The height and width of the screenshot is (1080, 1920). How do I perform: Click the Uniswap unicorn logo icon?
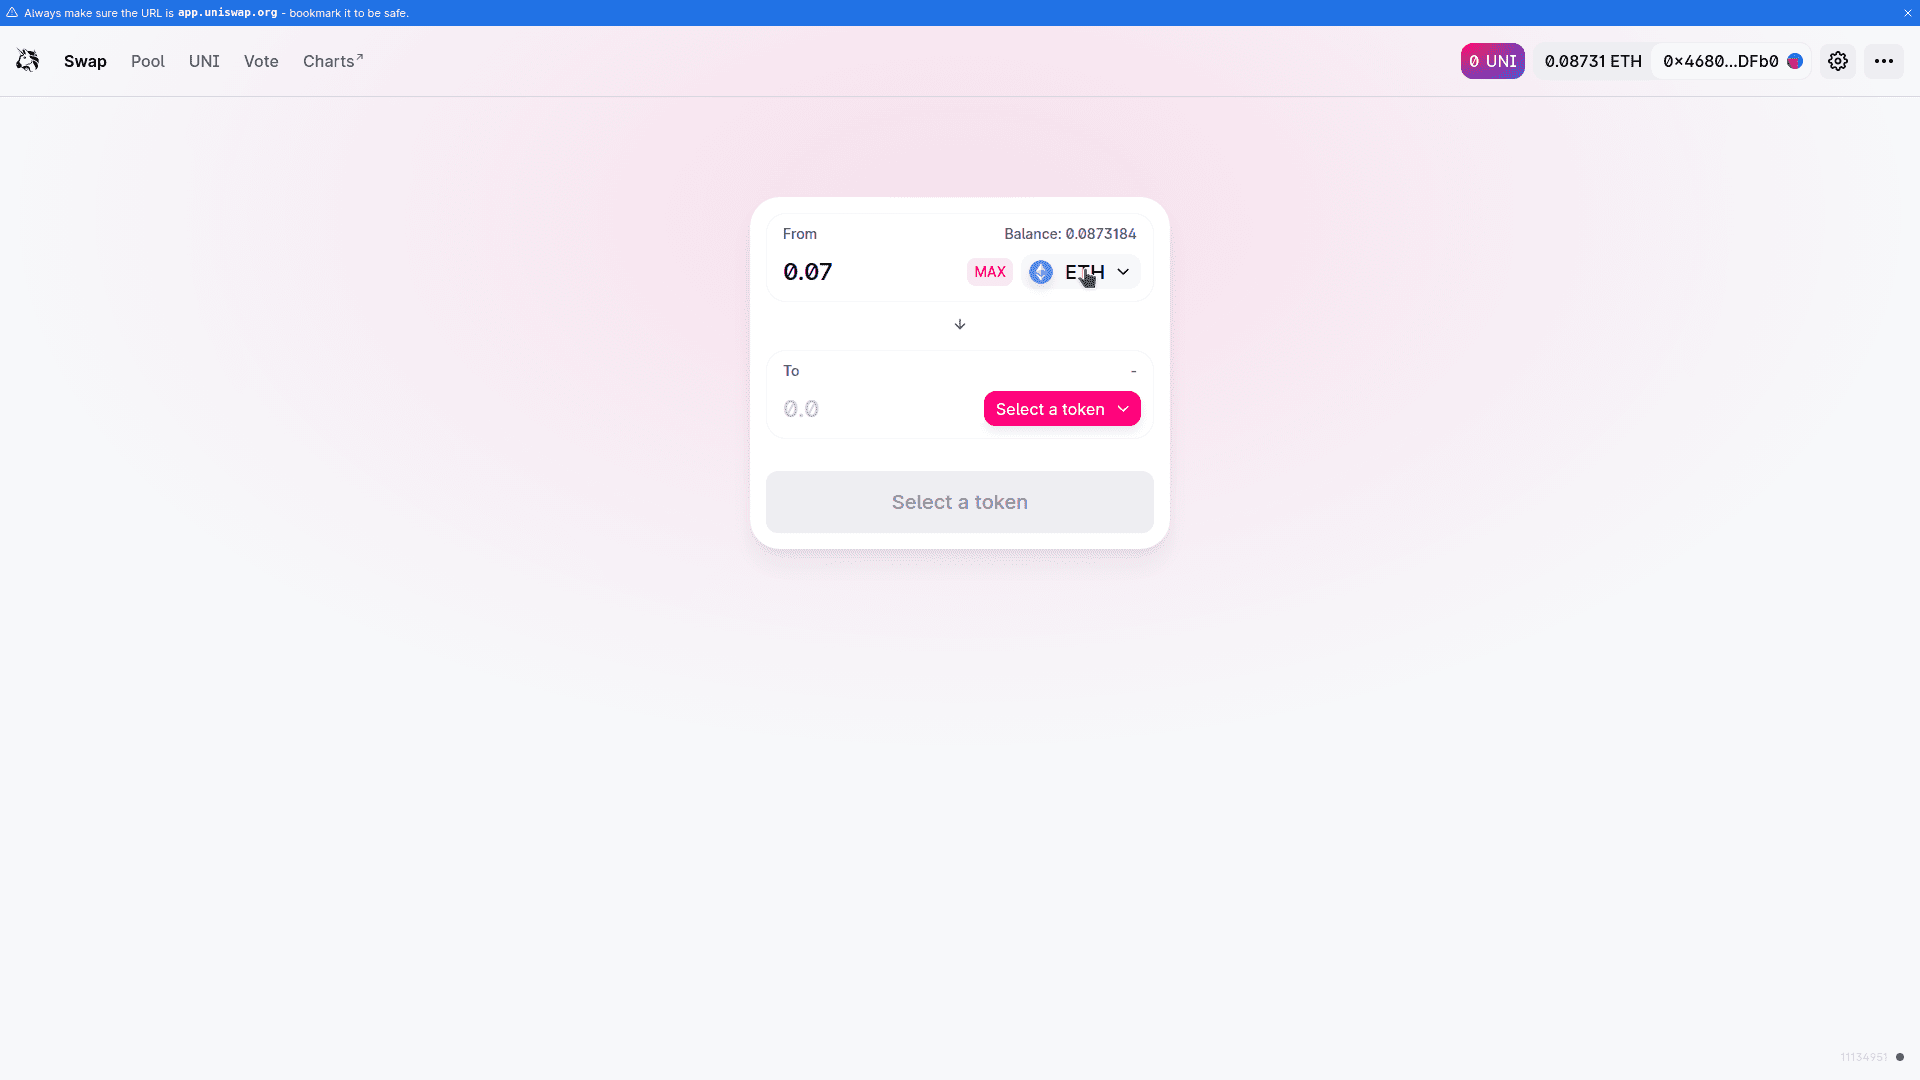(x=28, y=59)
